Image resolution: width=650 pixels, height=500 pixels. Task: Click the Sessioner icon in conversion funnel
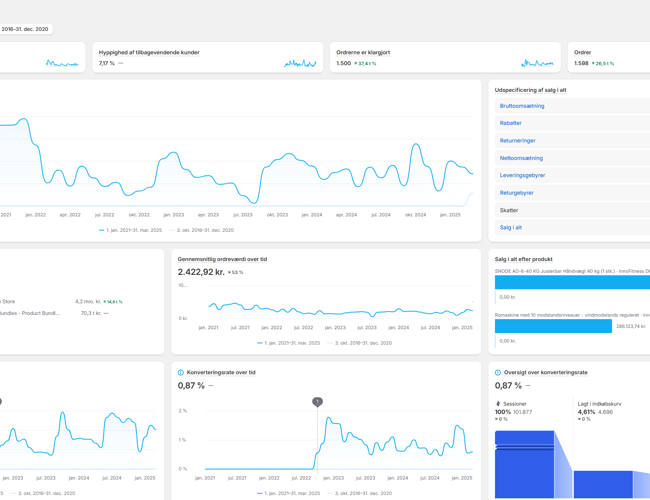498,404
